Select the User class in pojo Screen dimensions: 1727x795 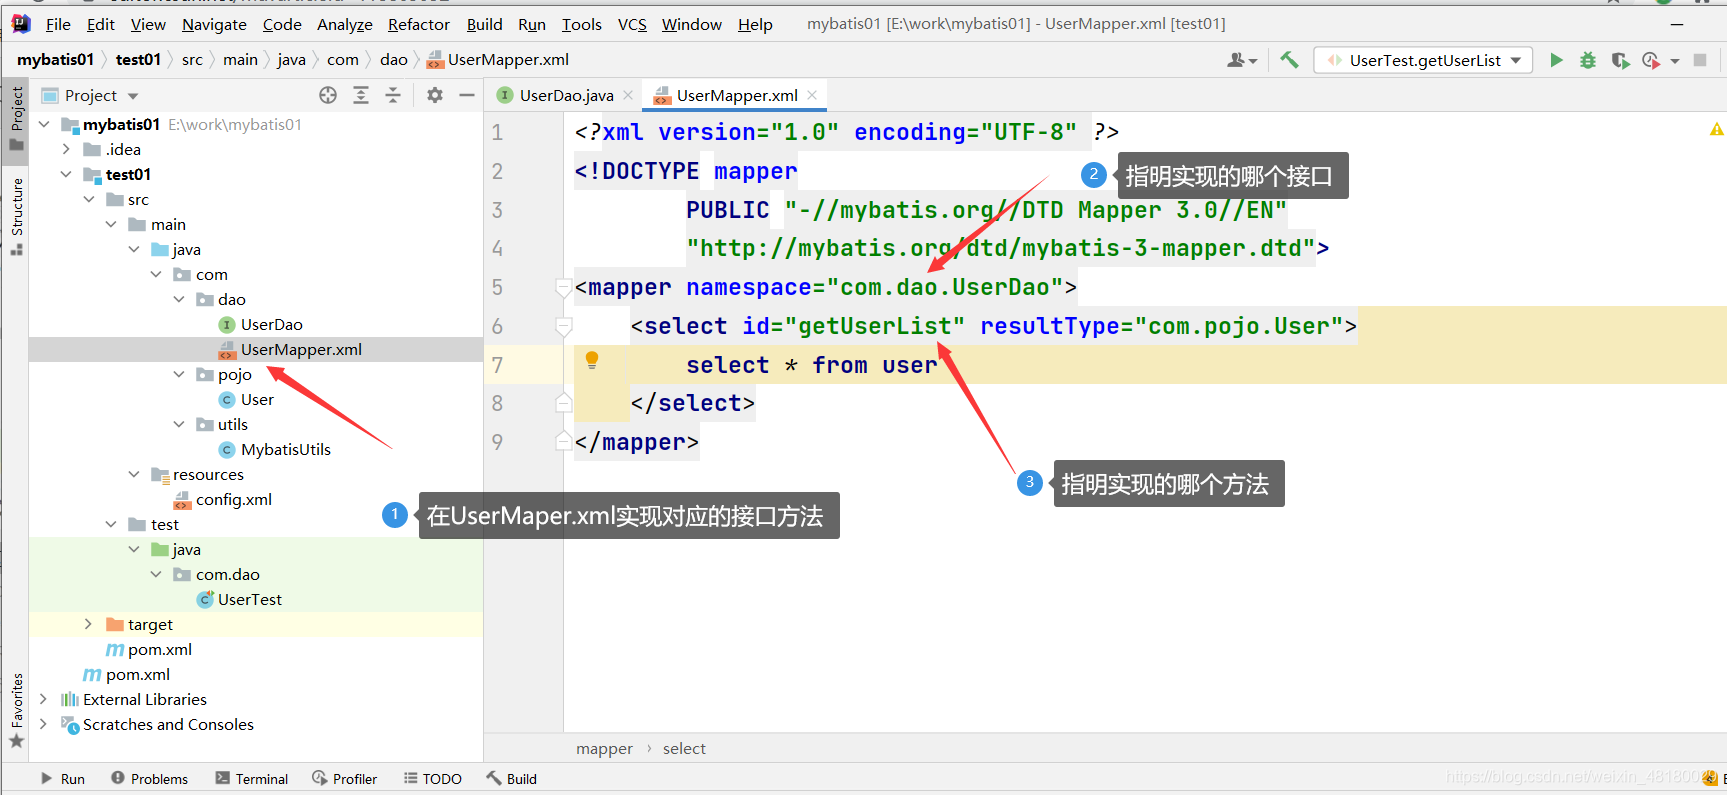[x=257, y=399]
